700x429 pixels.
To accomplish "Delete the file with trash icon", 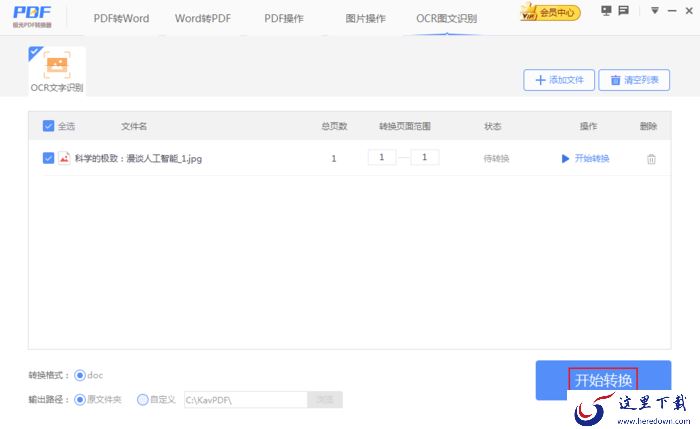I will coord(651,159).
